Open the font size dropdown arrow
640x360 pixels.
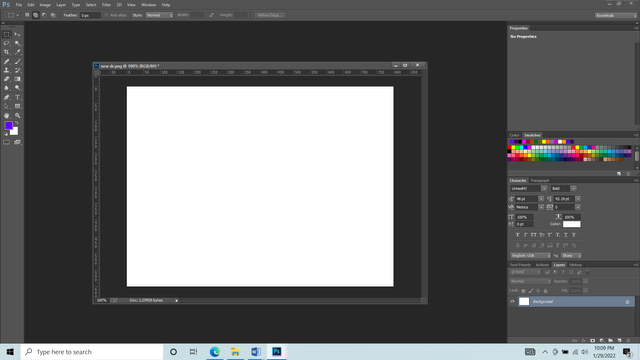541,199
